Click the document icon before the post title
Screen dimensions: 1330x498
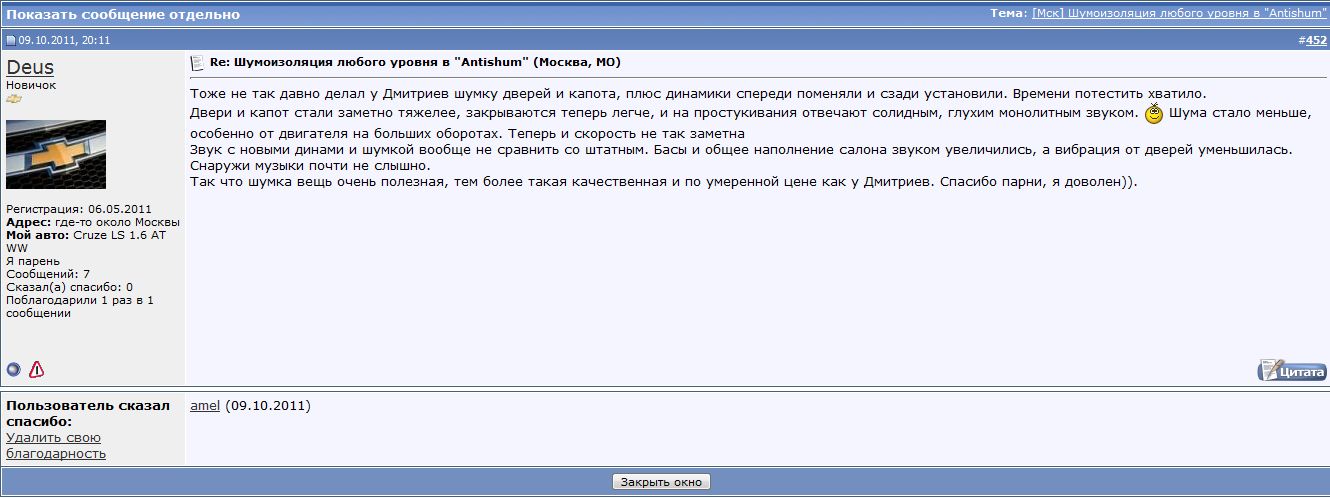click(x=197, y=62)
